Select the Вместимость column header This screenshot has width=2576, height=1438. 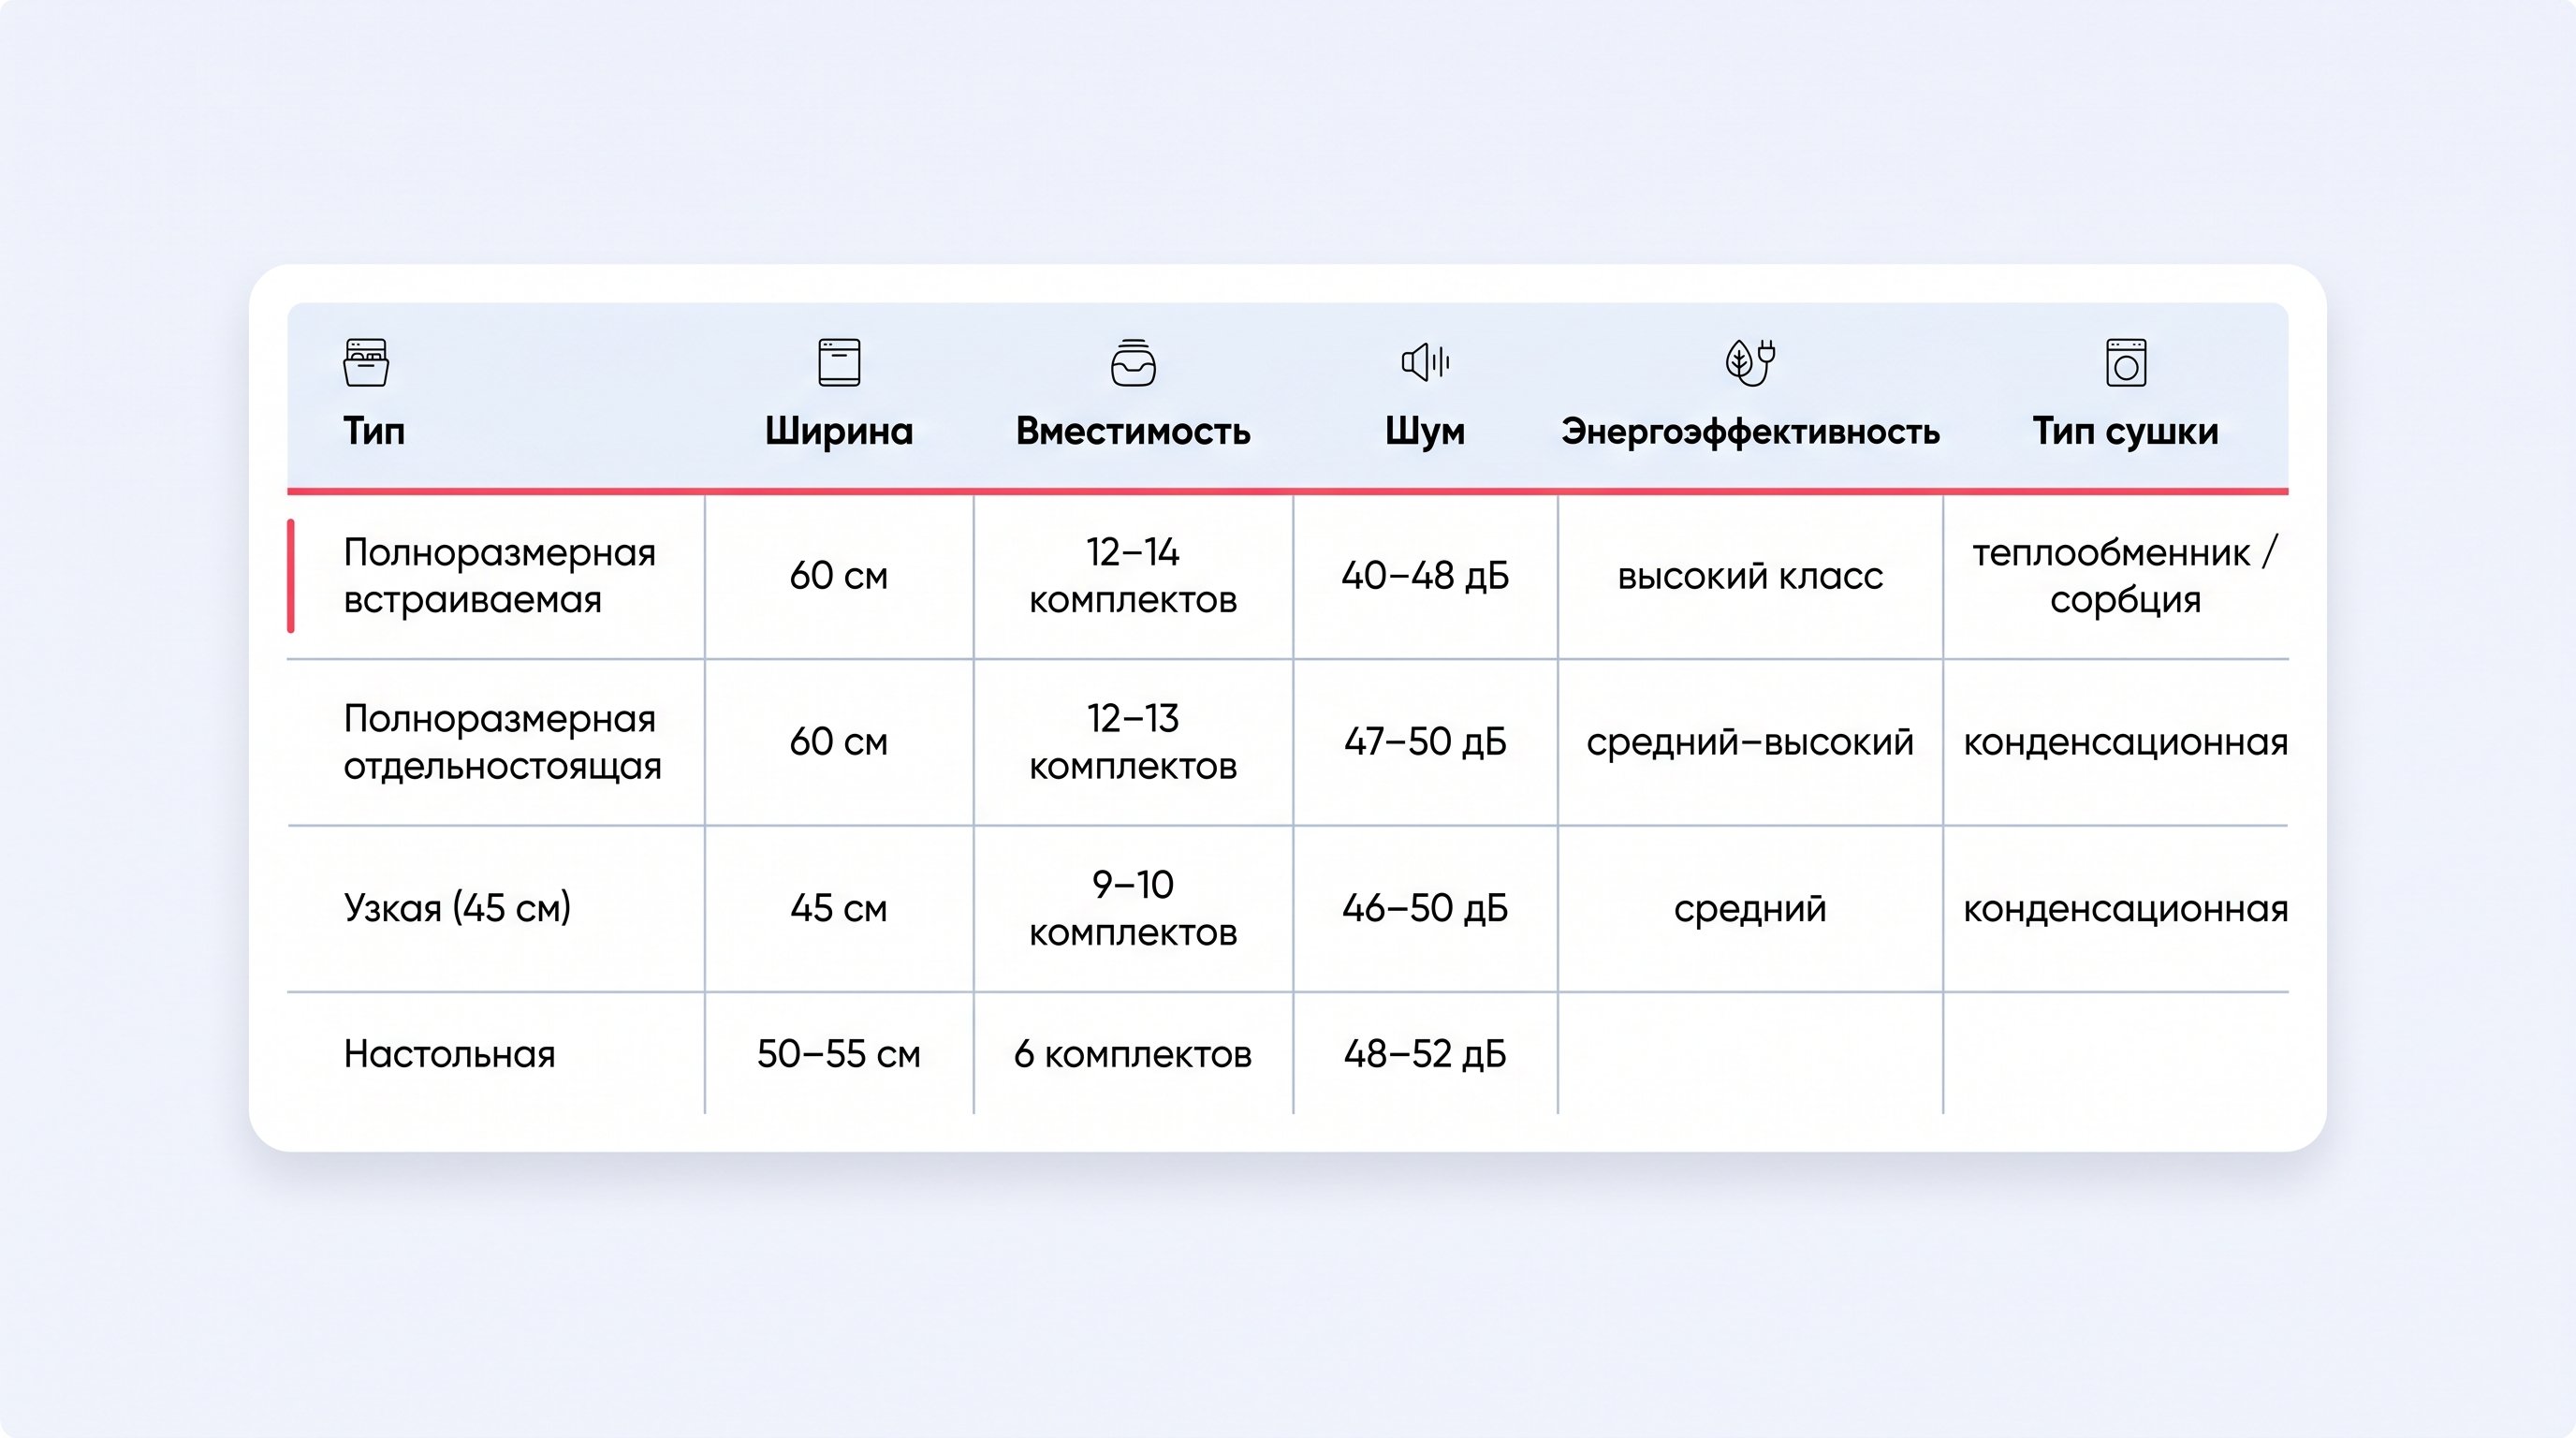[1133, 431]
